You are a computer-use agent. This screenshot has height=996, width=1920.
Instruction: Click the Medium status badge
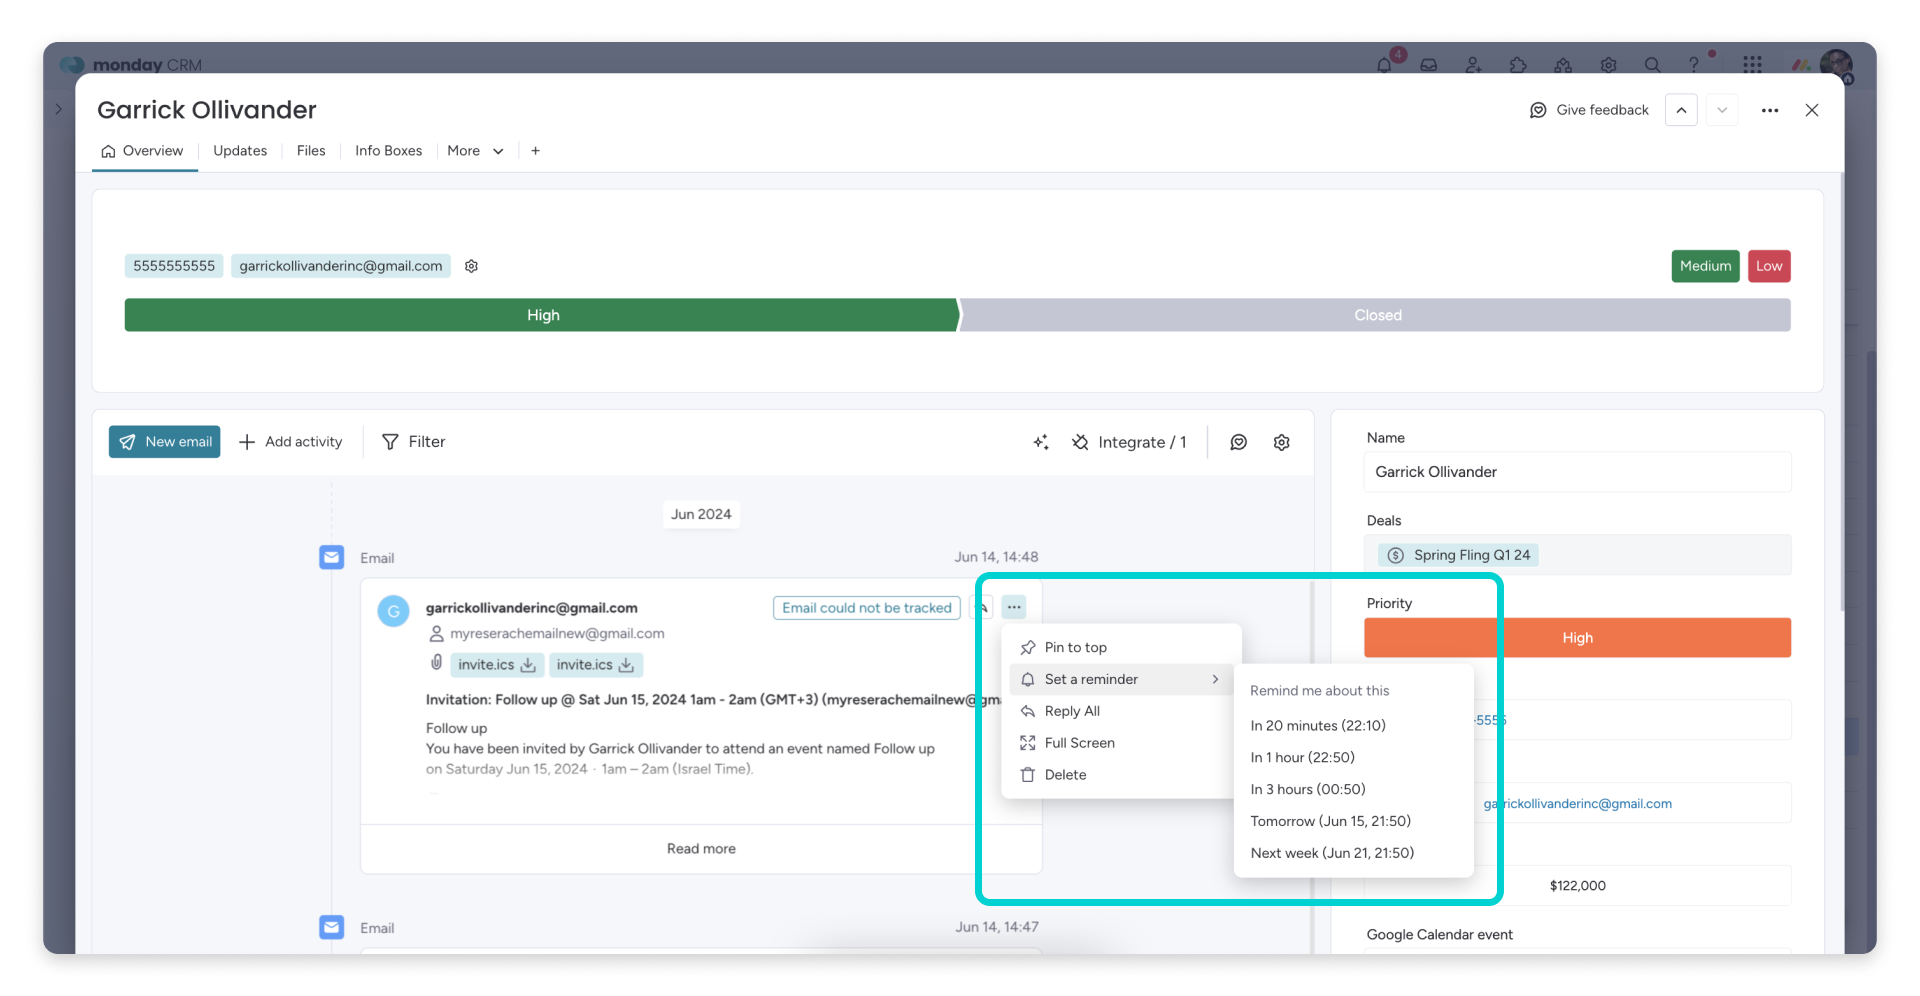tap(1705, 266)
